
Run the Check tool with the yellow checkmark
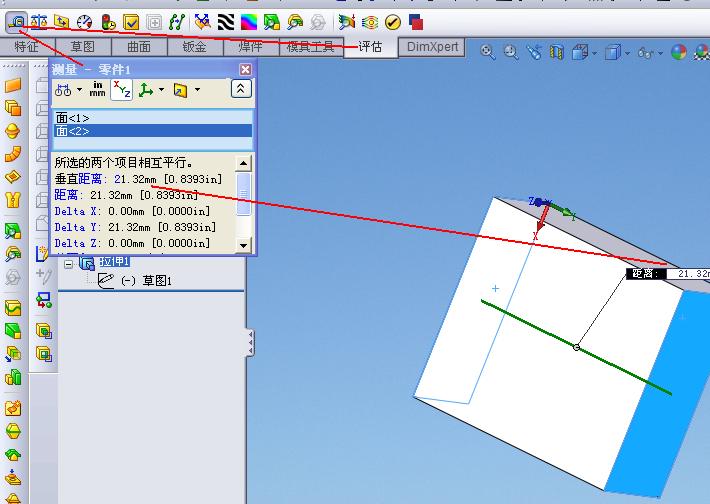[x=131, y=22]
